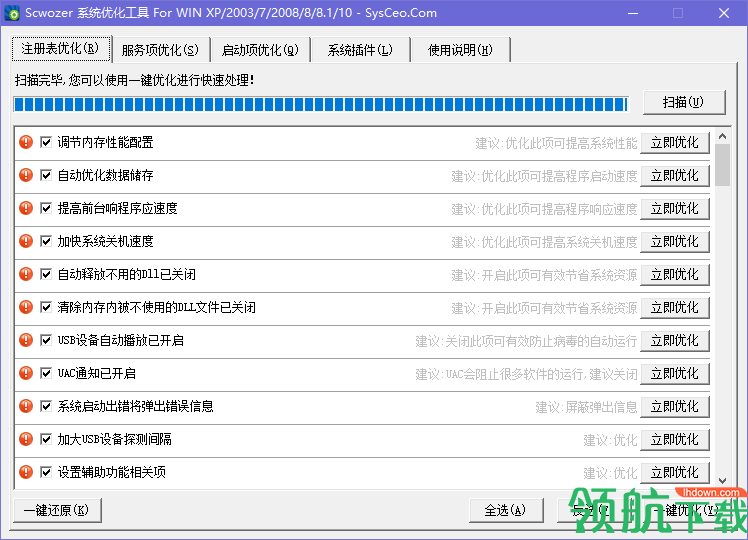This screenshot has height=540, width=748.
Task: Click warning icon beside USB设备自动播放已开启
Action: [26, 340]
